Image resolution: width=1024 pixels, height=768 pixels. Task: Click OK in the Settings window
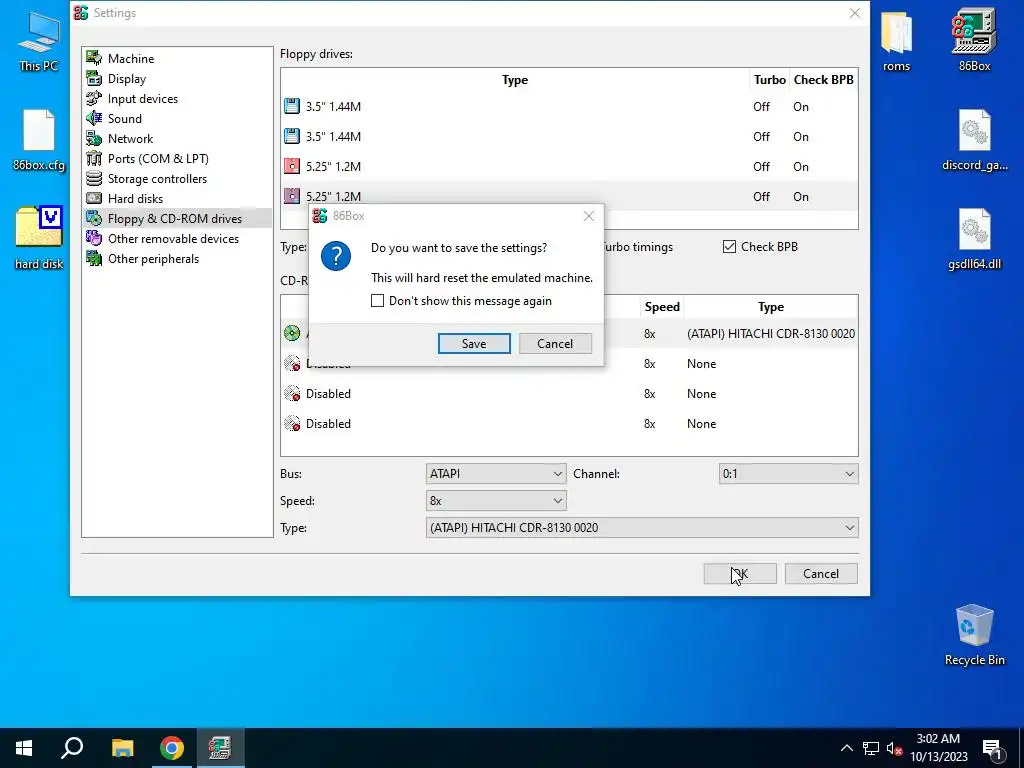(740, 573)
